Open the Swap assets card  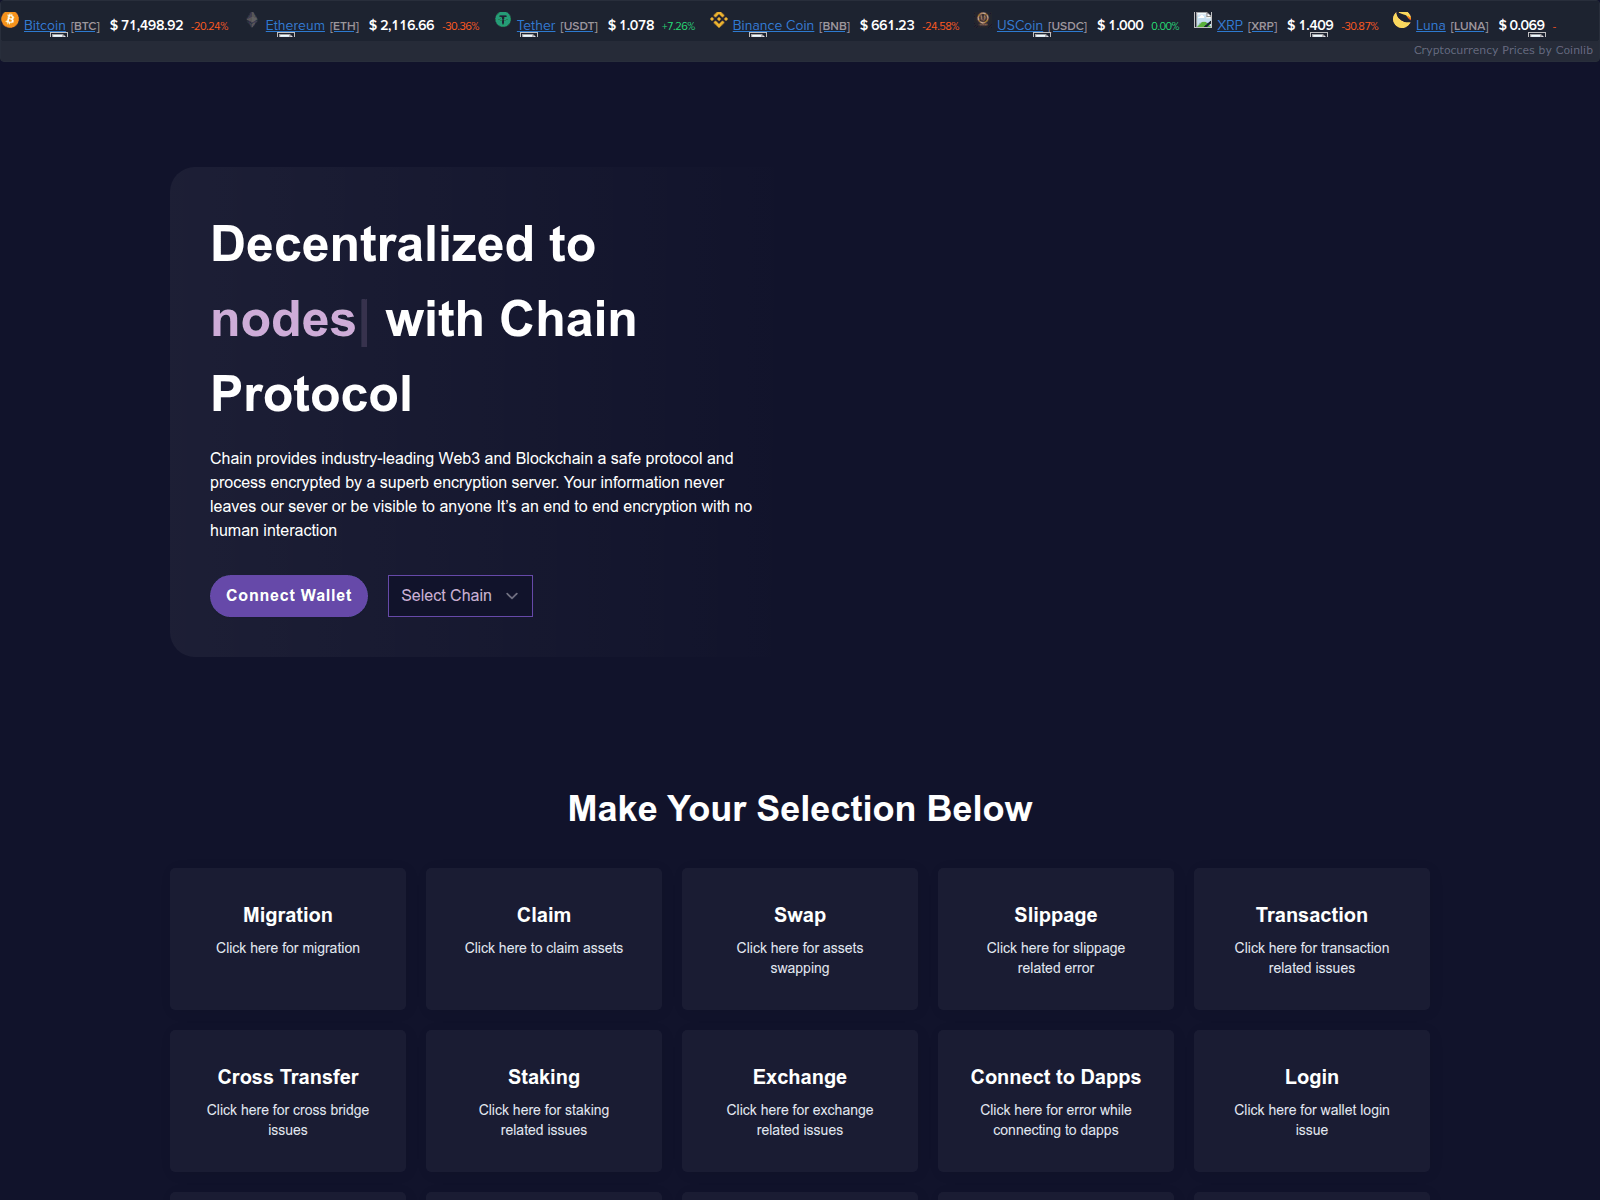click(800, 938)
